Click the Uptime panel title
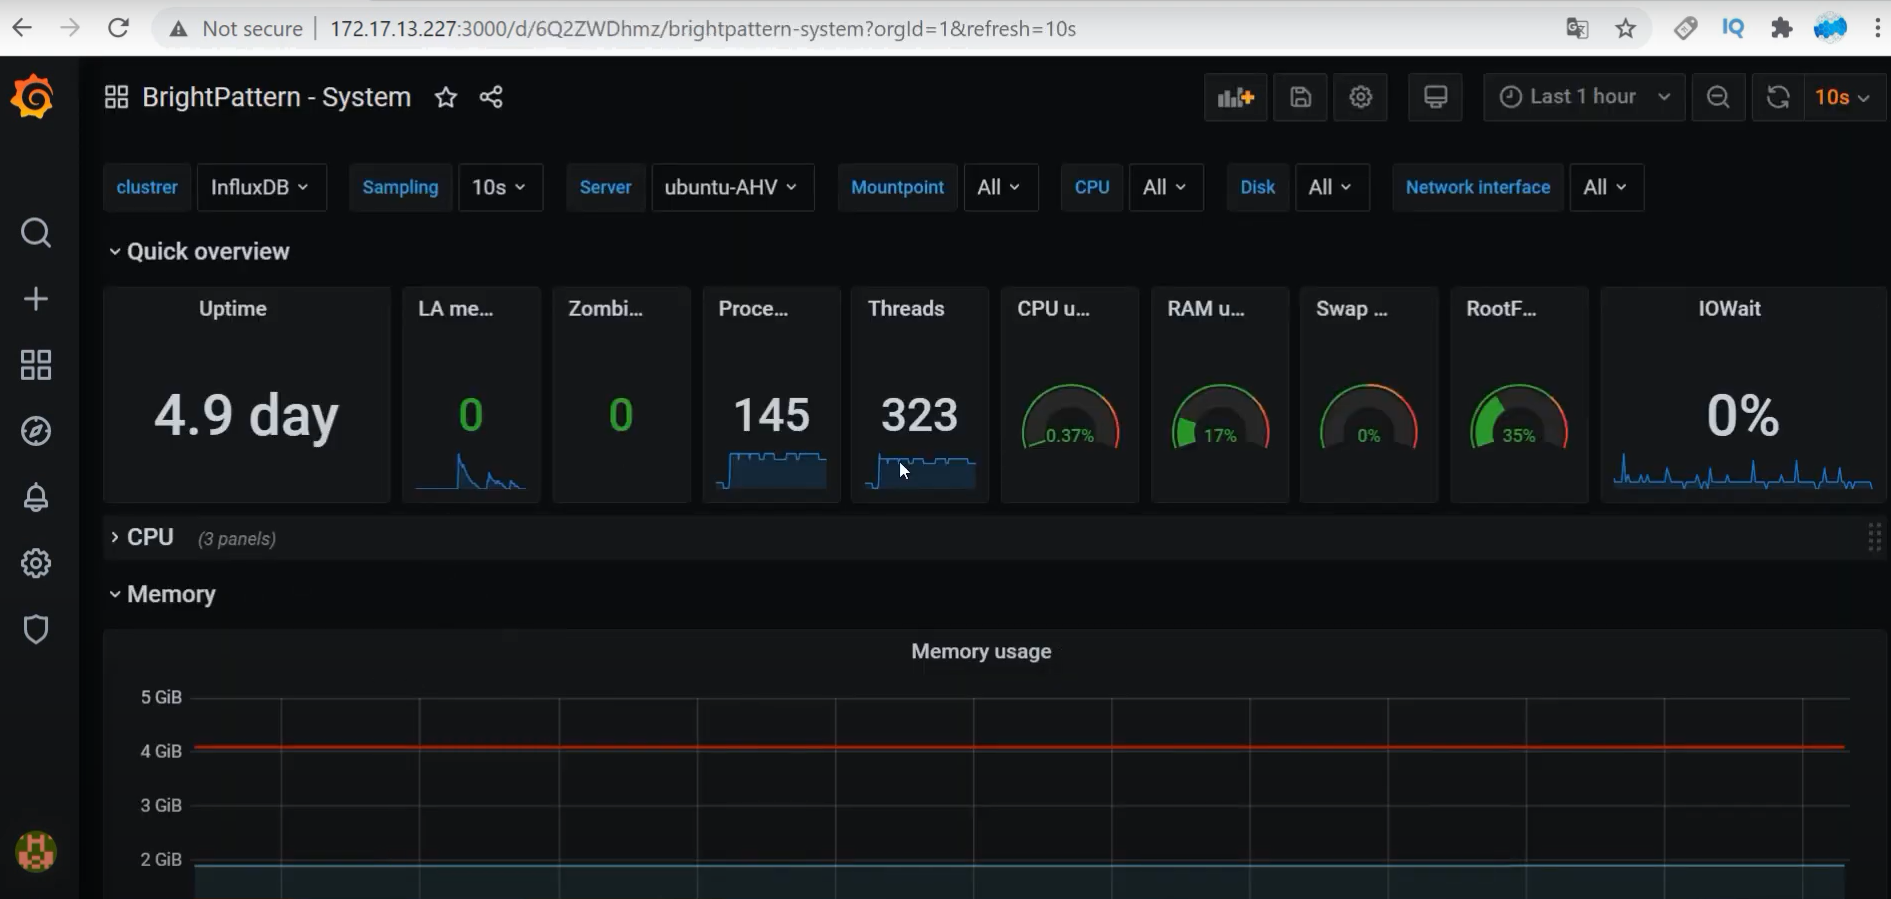Screen dimensions: 1891x899 [x=233, y=308]
